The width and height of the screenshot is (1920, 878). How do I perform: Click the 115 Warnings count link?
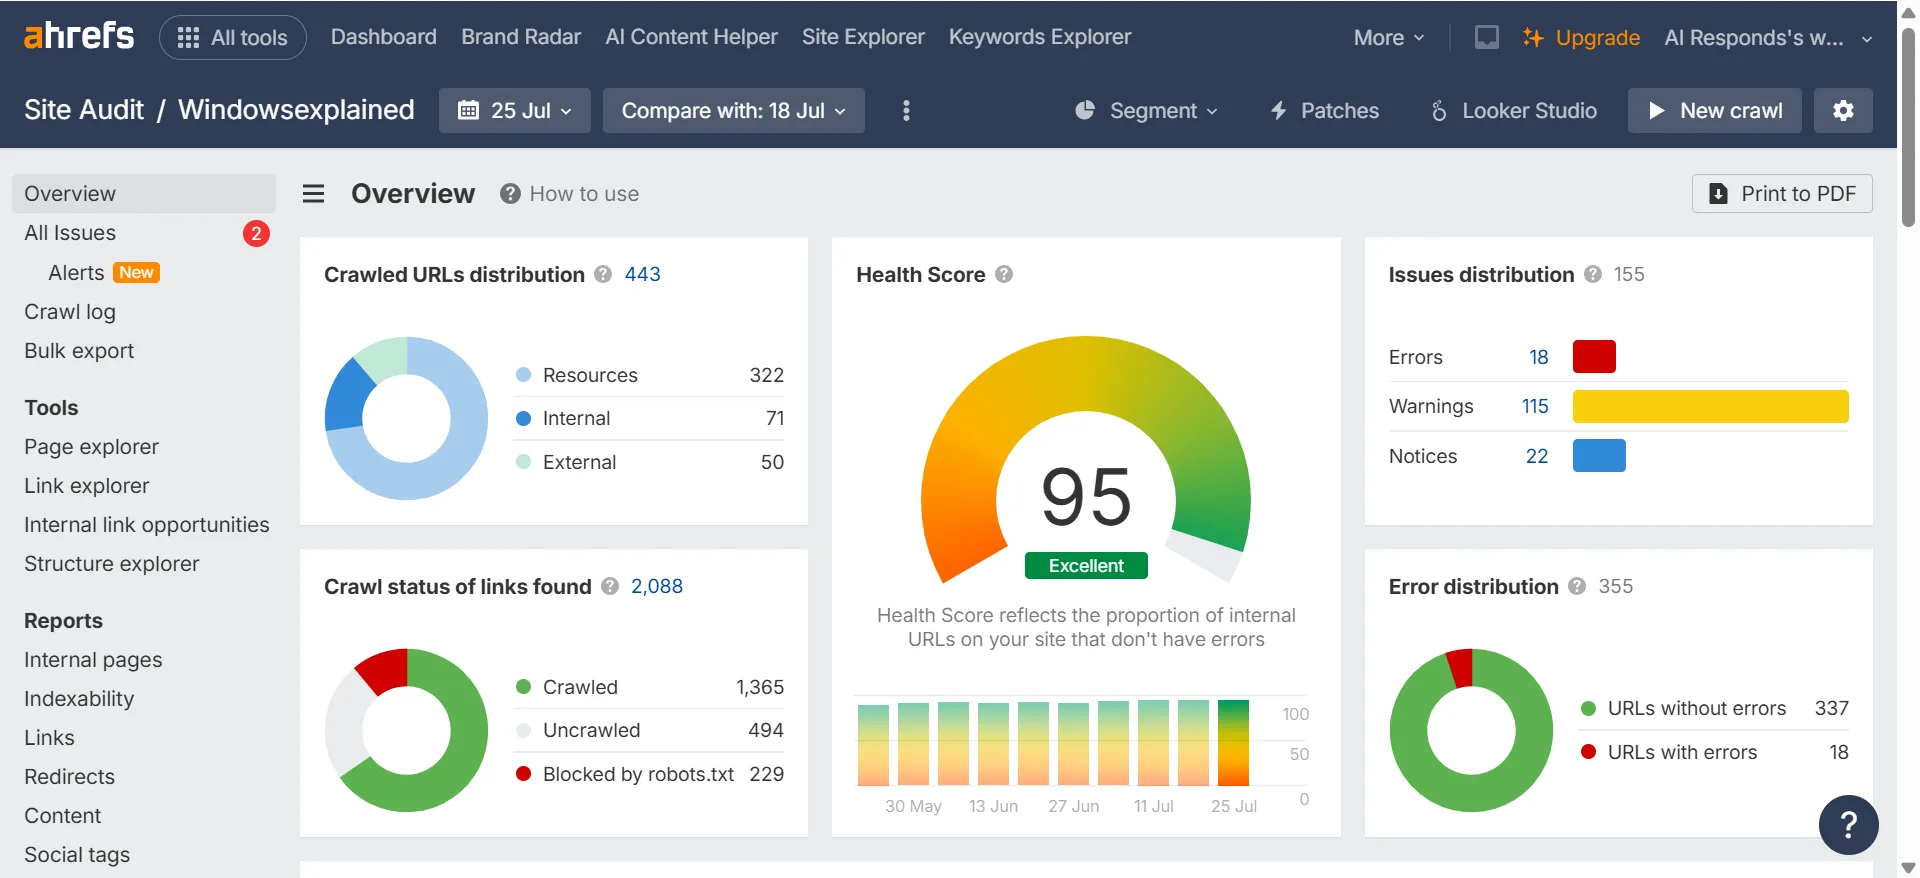pyautogui.click(x=1535, y=406)
